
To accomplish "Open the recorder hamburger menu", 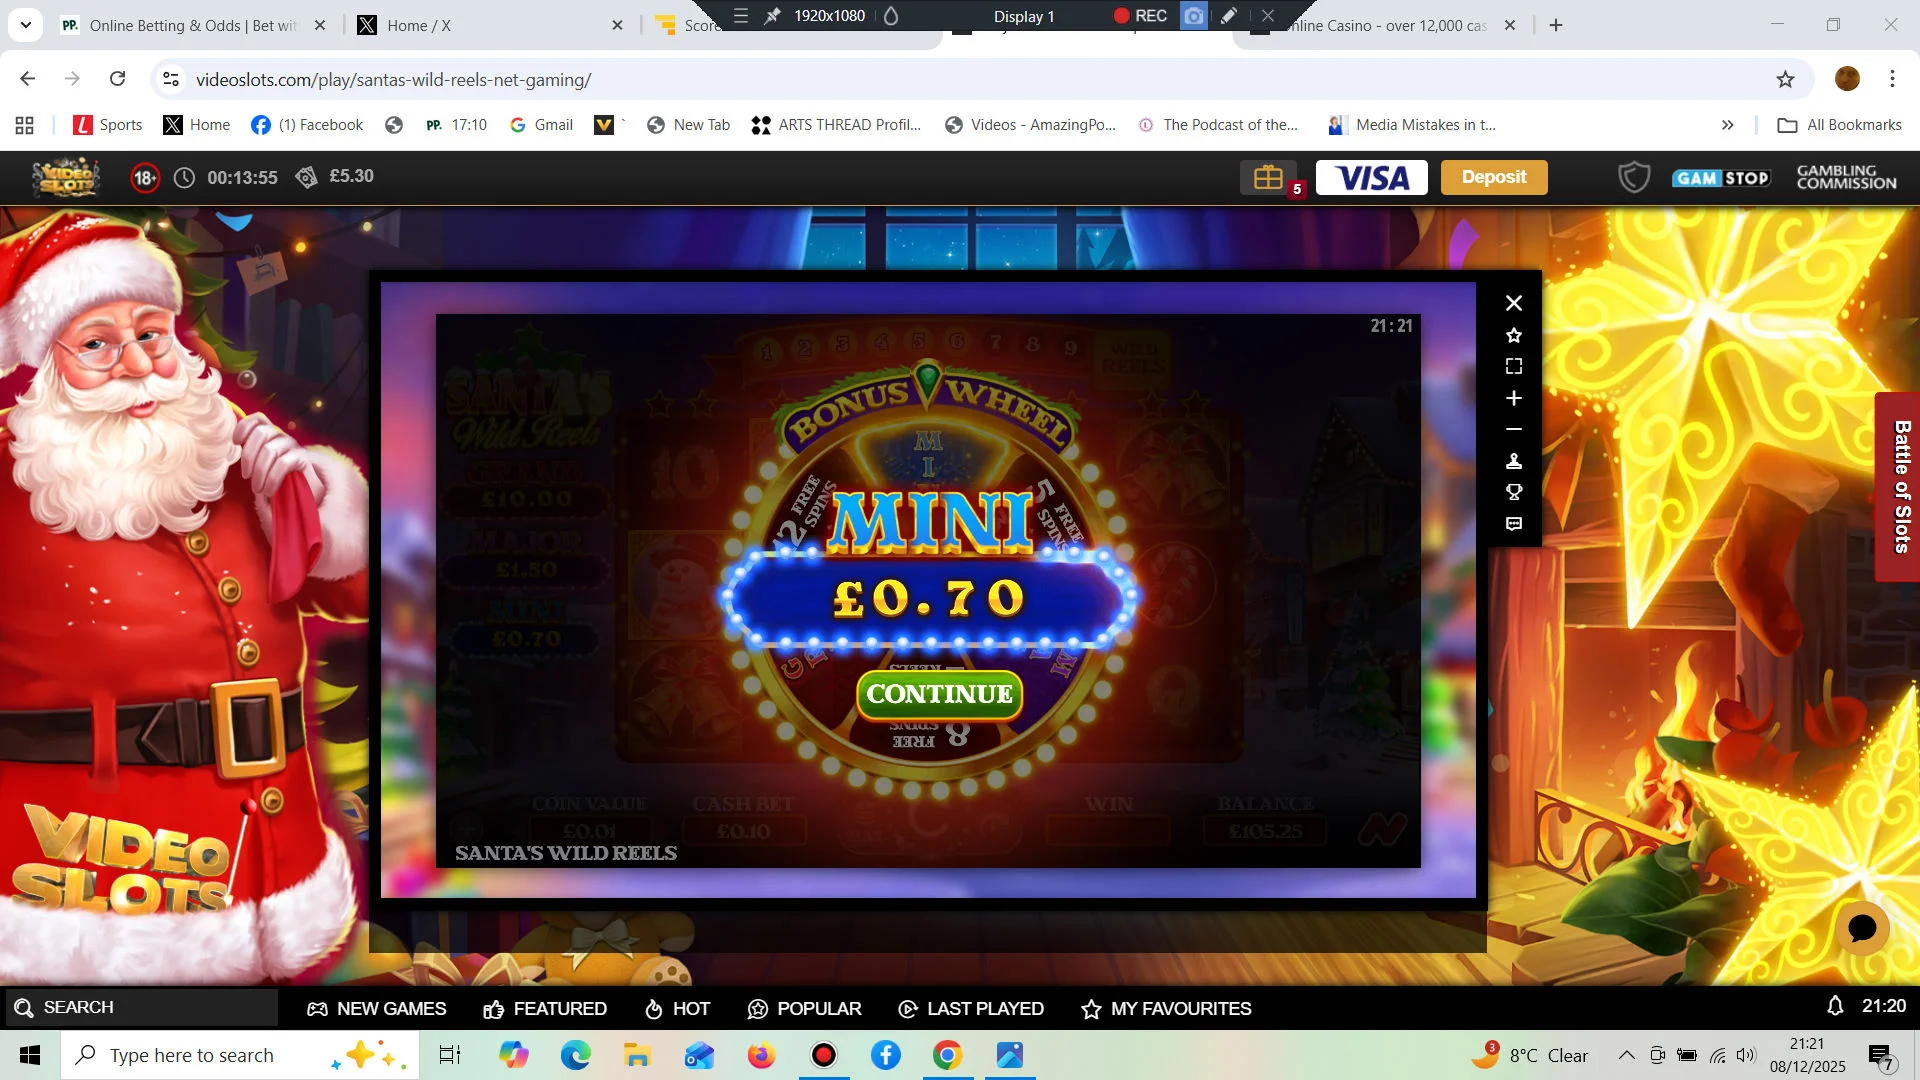I will pyautogui.click(x=740, y=16).
